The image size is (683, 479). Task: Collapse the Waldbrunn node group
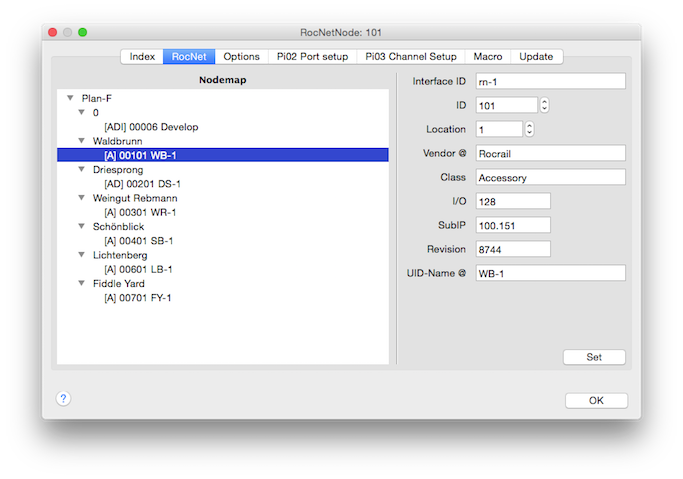(x=82, y=142)
